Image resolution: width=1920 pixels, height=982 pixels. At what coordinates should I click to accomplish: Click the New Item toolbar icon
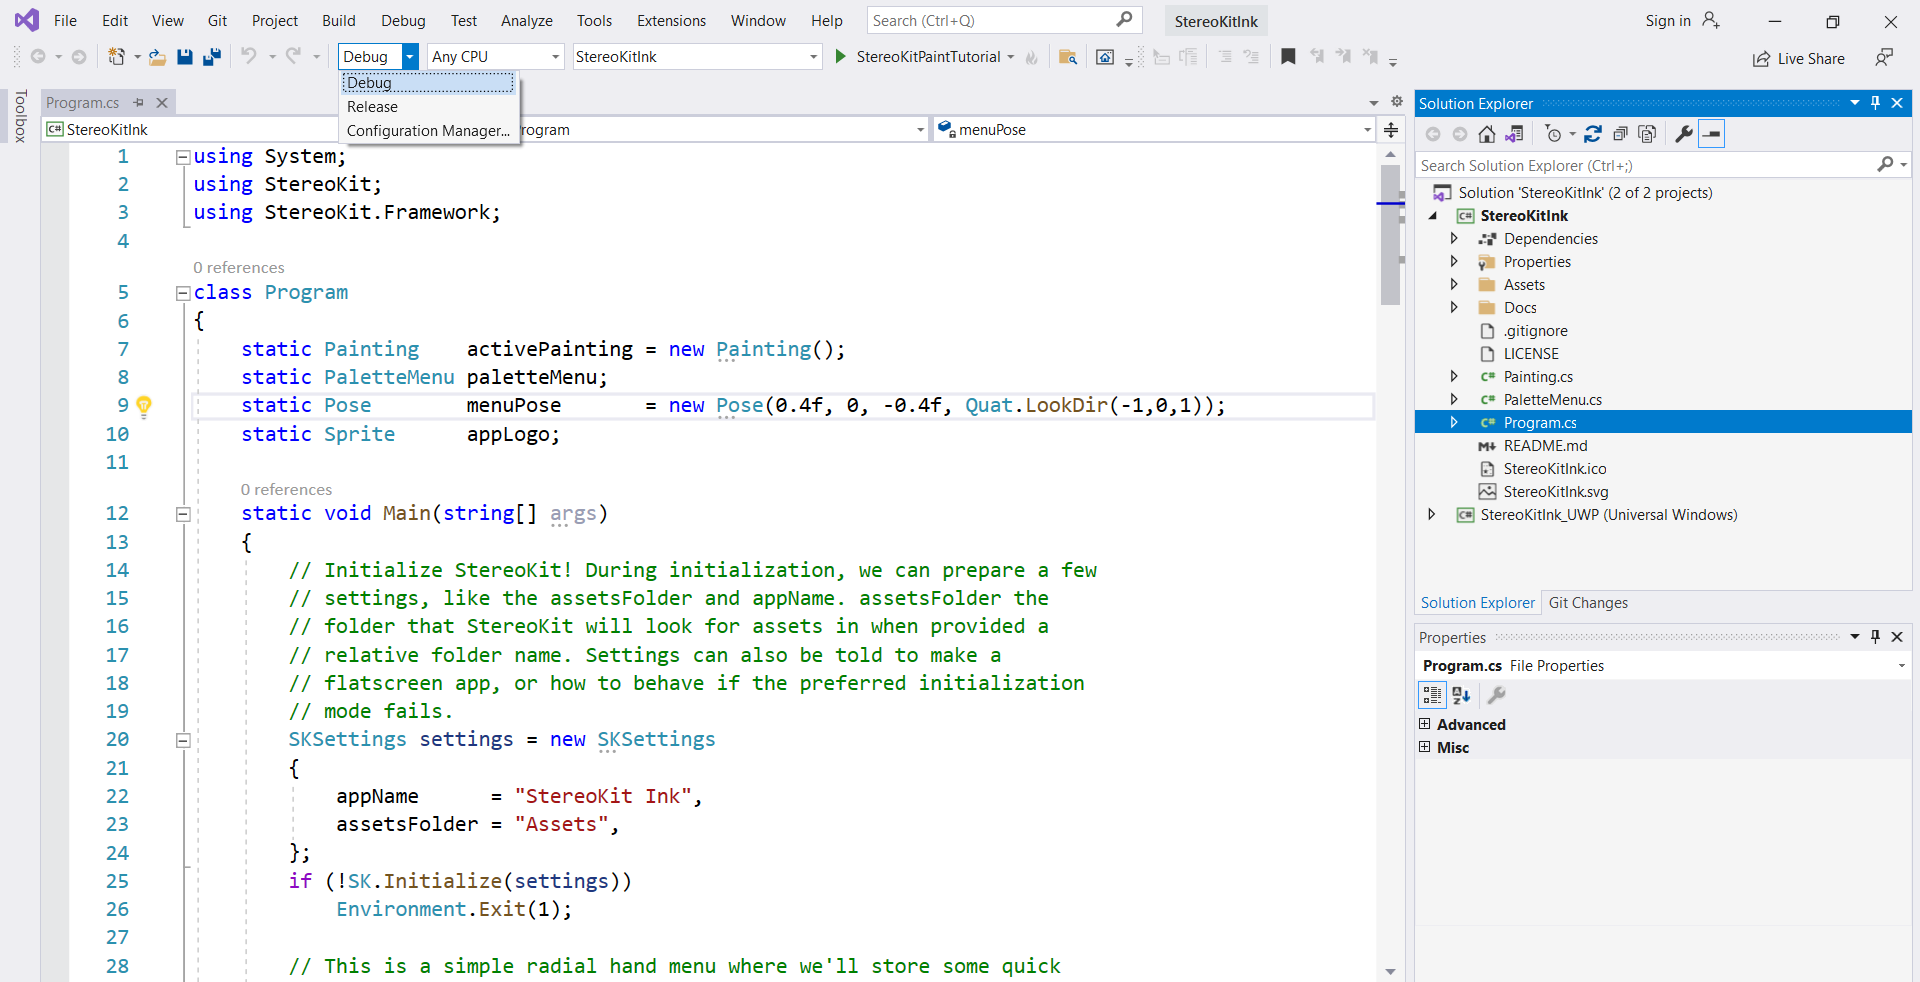[117, 57]
